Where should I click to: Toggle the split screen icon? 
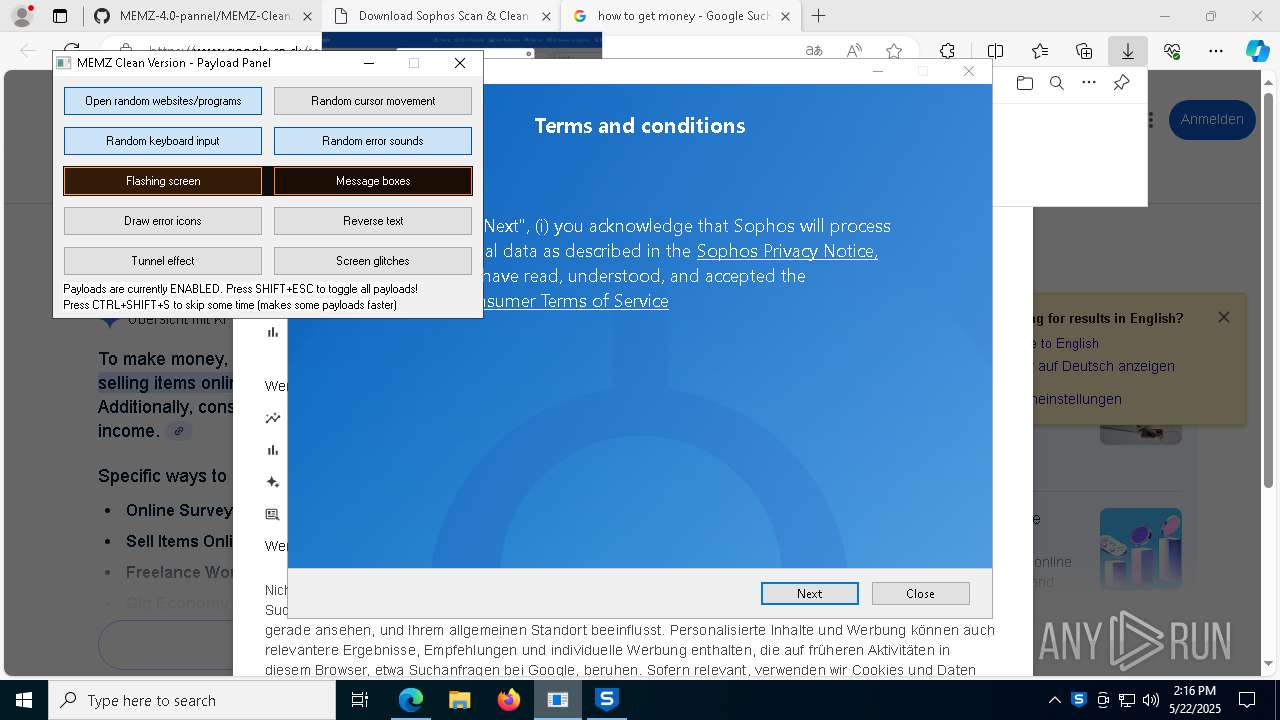pyautogui.click(x=995, y=51)
